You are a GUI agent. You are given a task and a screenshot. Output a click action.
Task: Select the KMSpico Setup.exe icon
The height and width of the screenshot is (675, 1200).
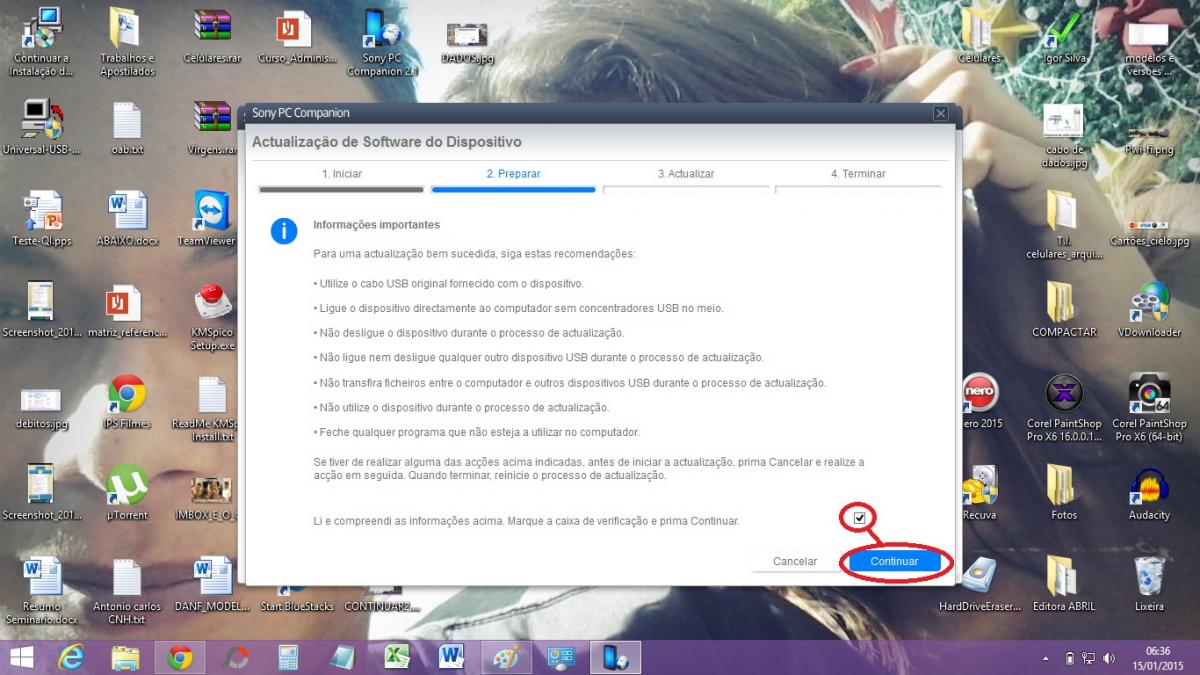211,317
